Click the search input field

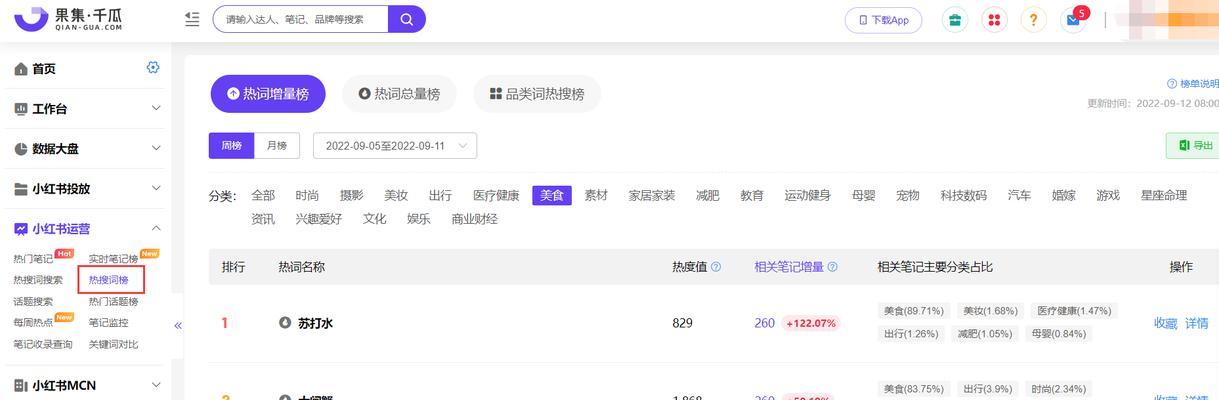300,19
